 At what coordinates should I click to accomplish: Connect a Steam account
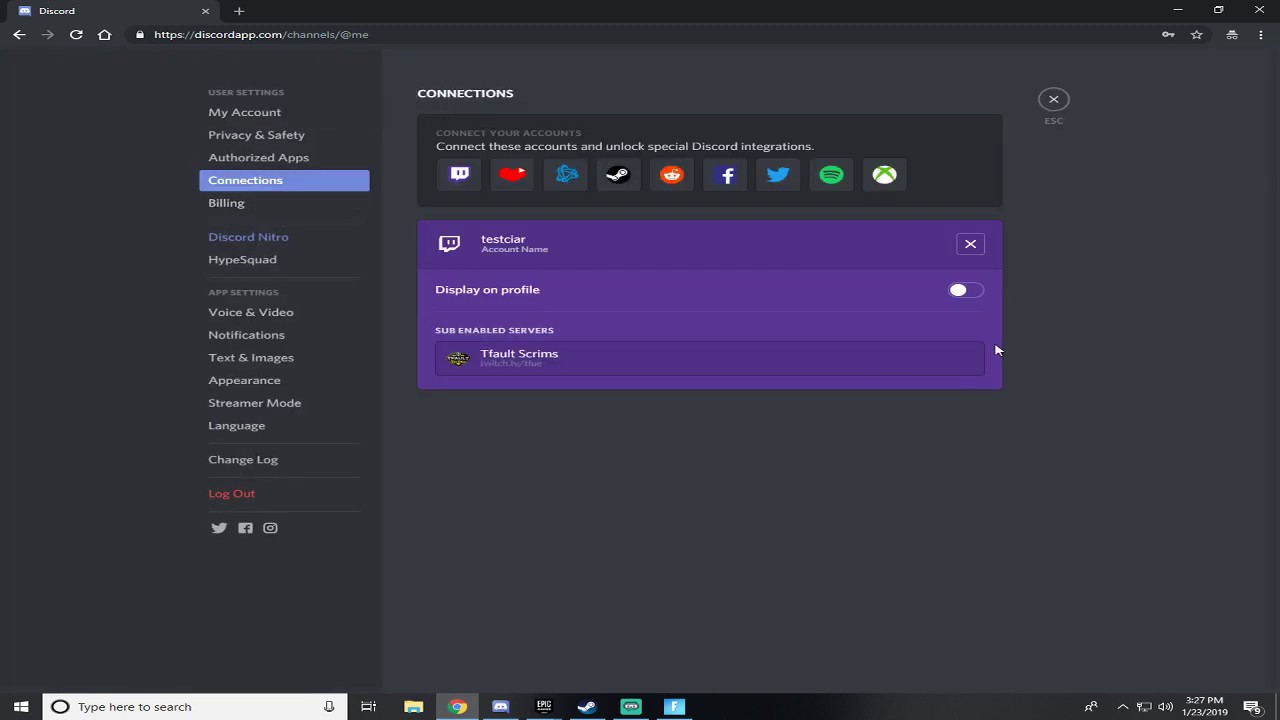(x=619, y=174)
